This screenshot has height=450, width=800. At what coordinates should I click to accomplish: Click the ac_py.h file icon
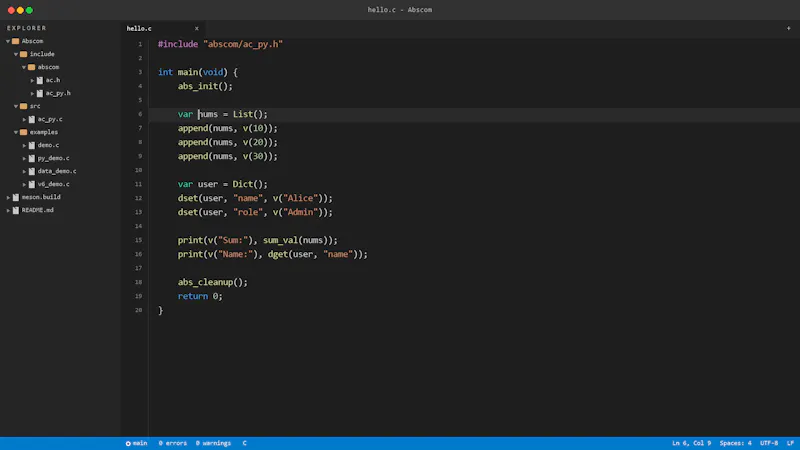coord(40,93)
